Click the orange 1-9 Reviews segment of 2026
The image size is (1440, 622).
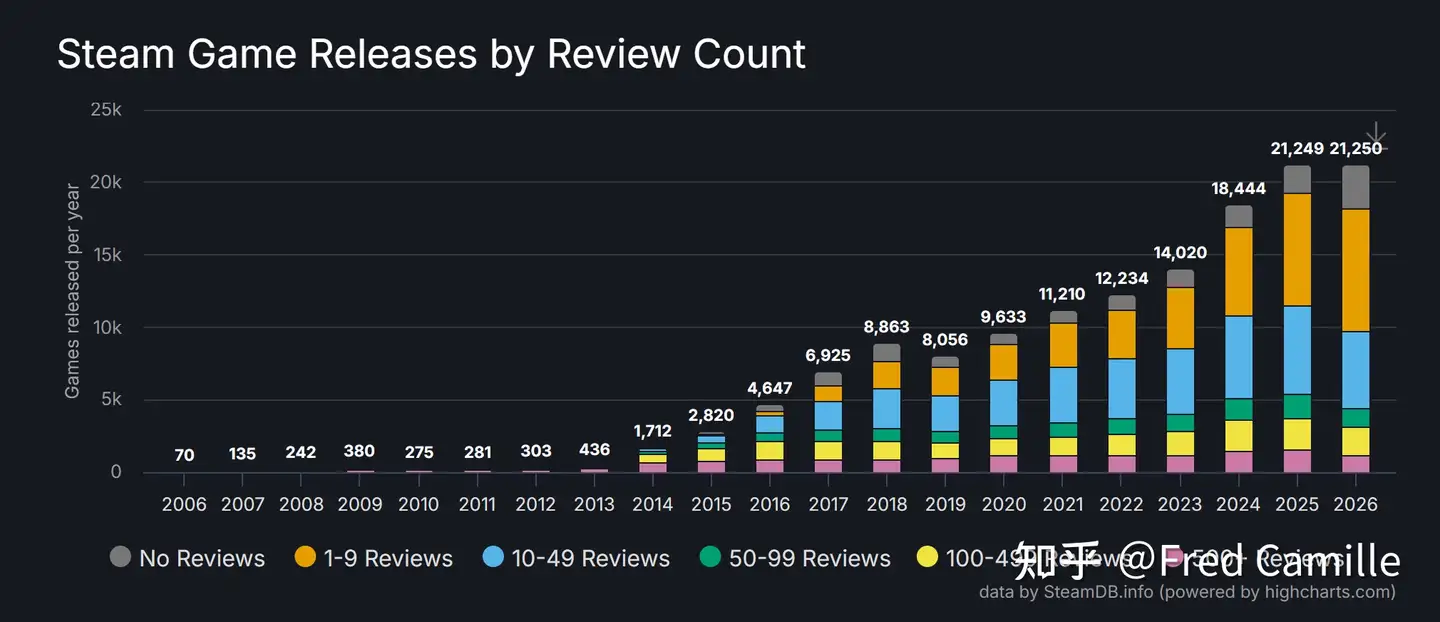tap(1355, 270)
